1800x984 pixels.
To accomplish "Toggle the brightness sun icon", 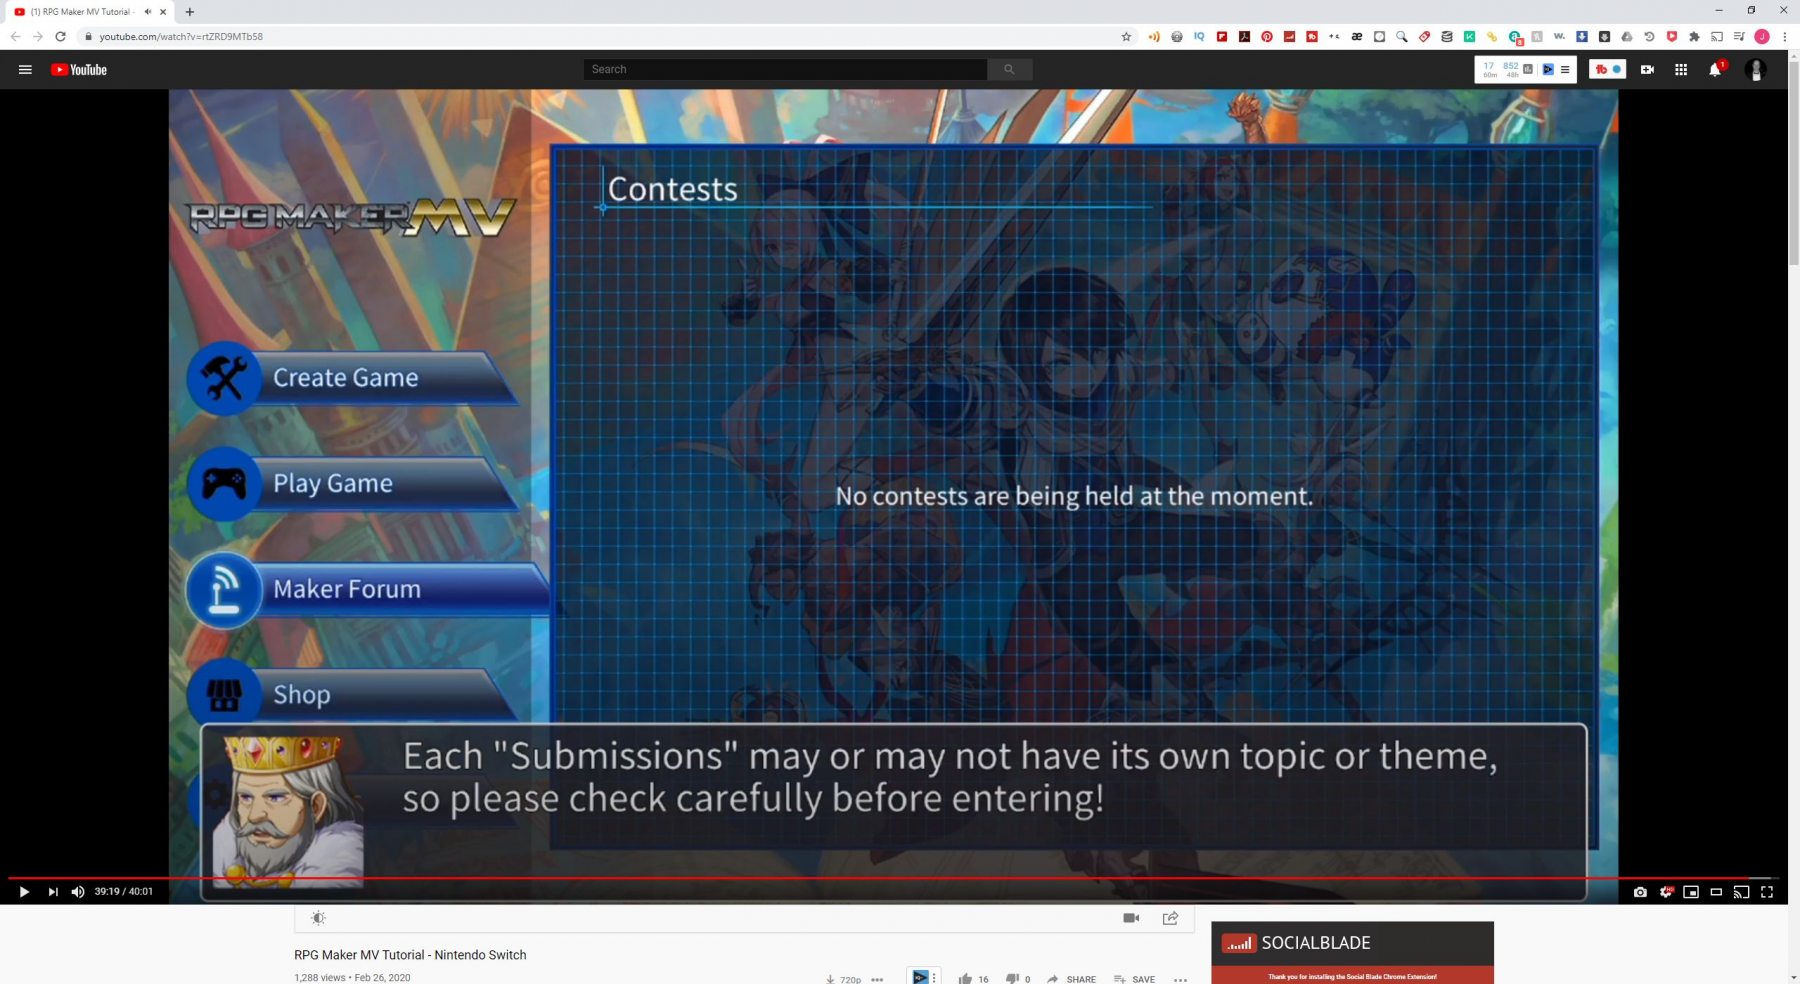I will tap(318, 918).
